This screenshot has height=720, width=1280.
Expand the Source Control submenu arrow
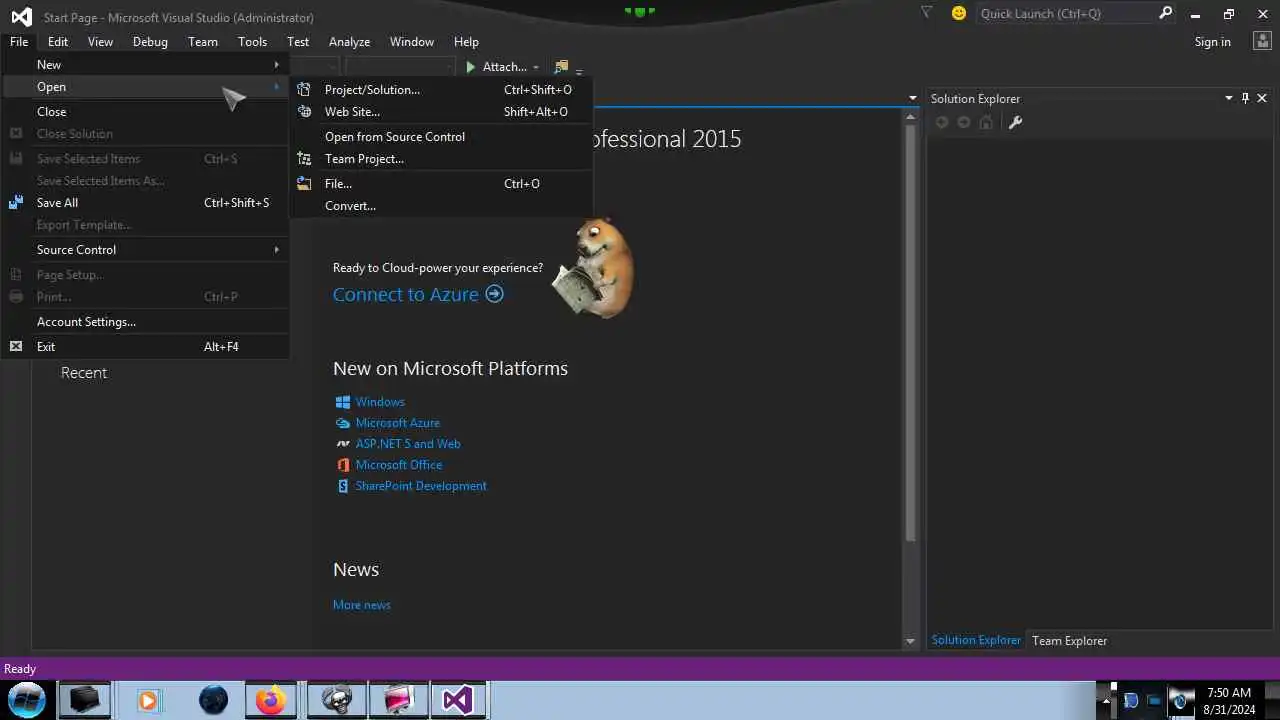[x=277, y=249]
